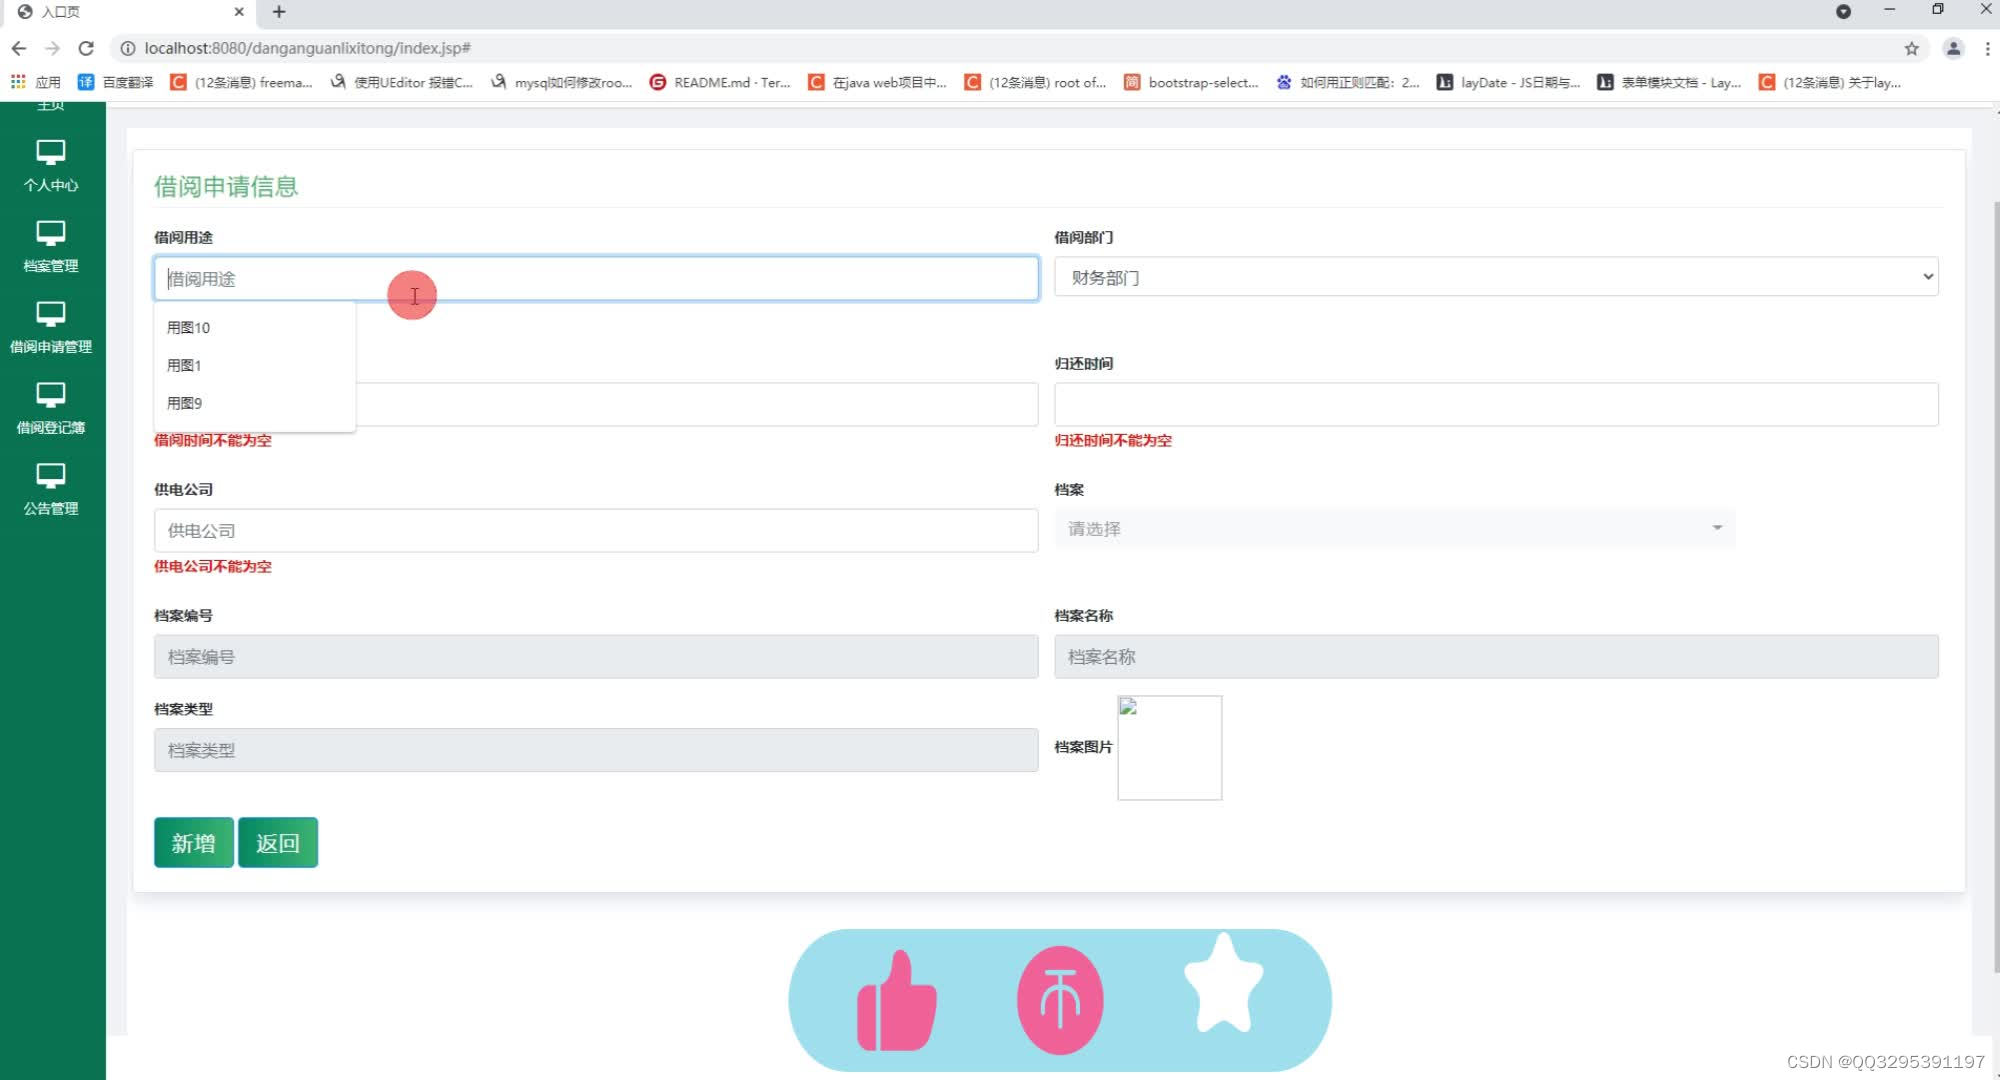Go back using the browser back arrow
The width and height of the screenshot is (2000, 1080).
point(19,48)
